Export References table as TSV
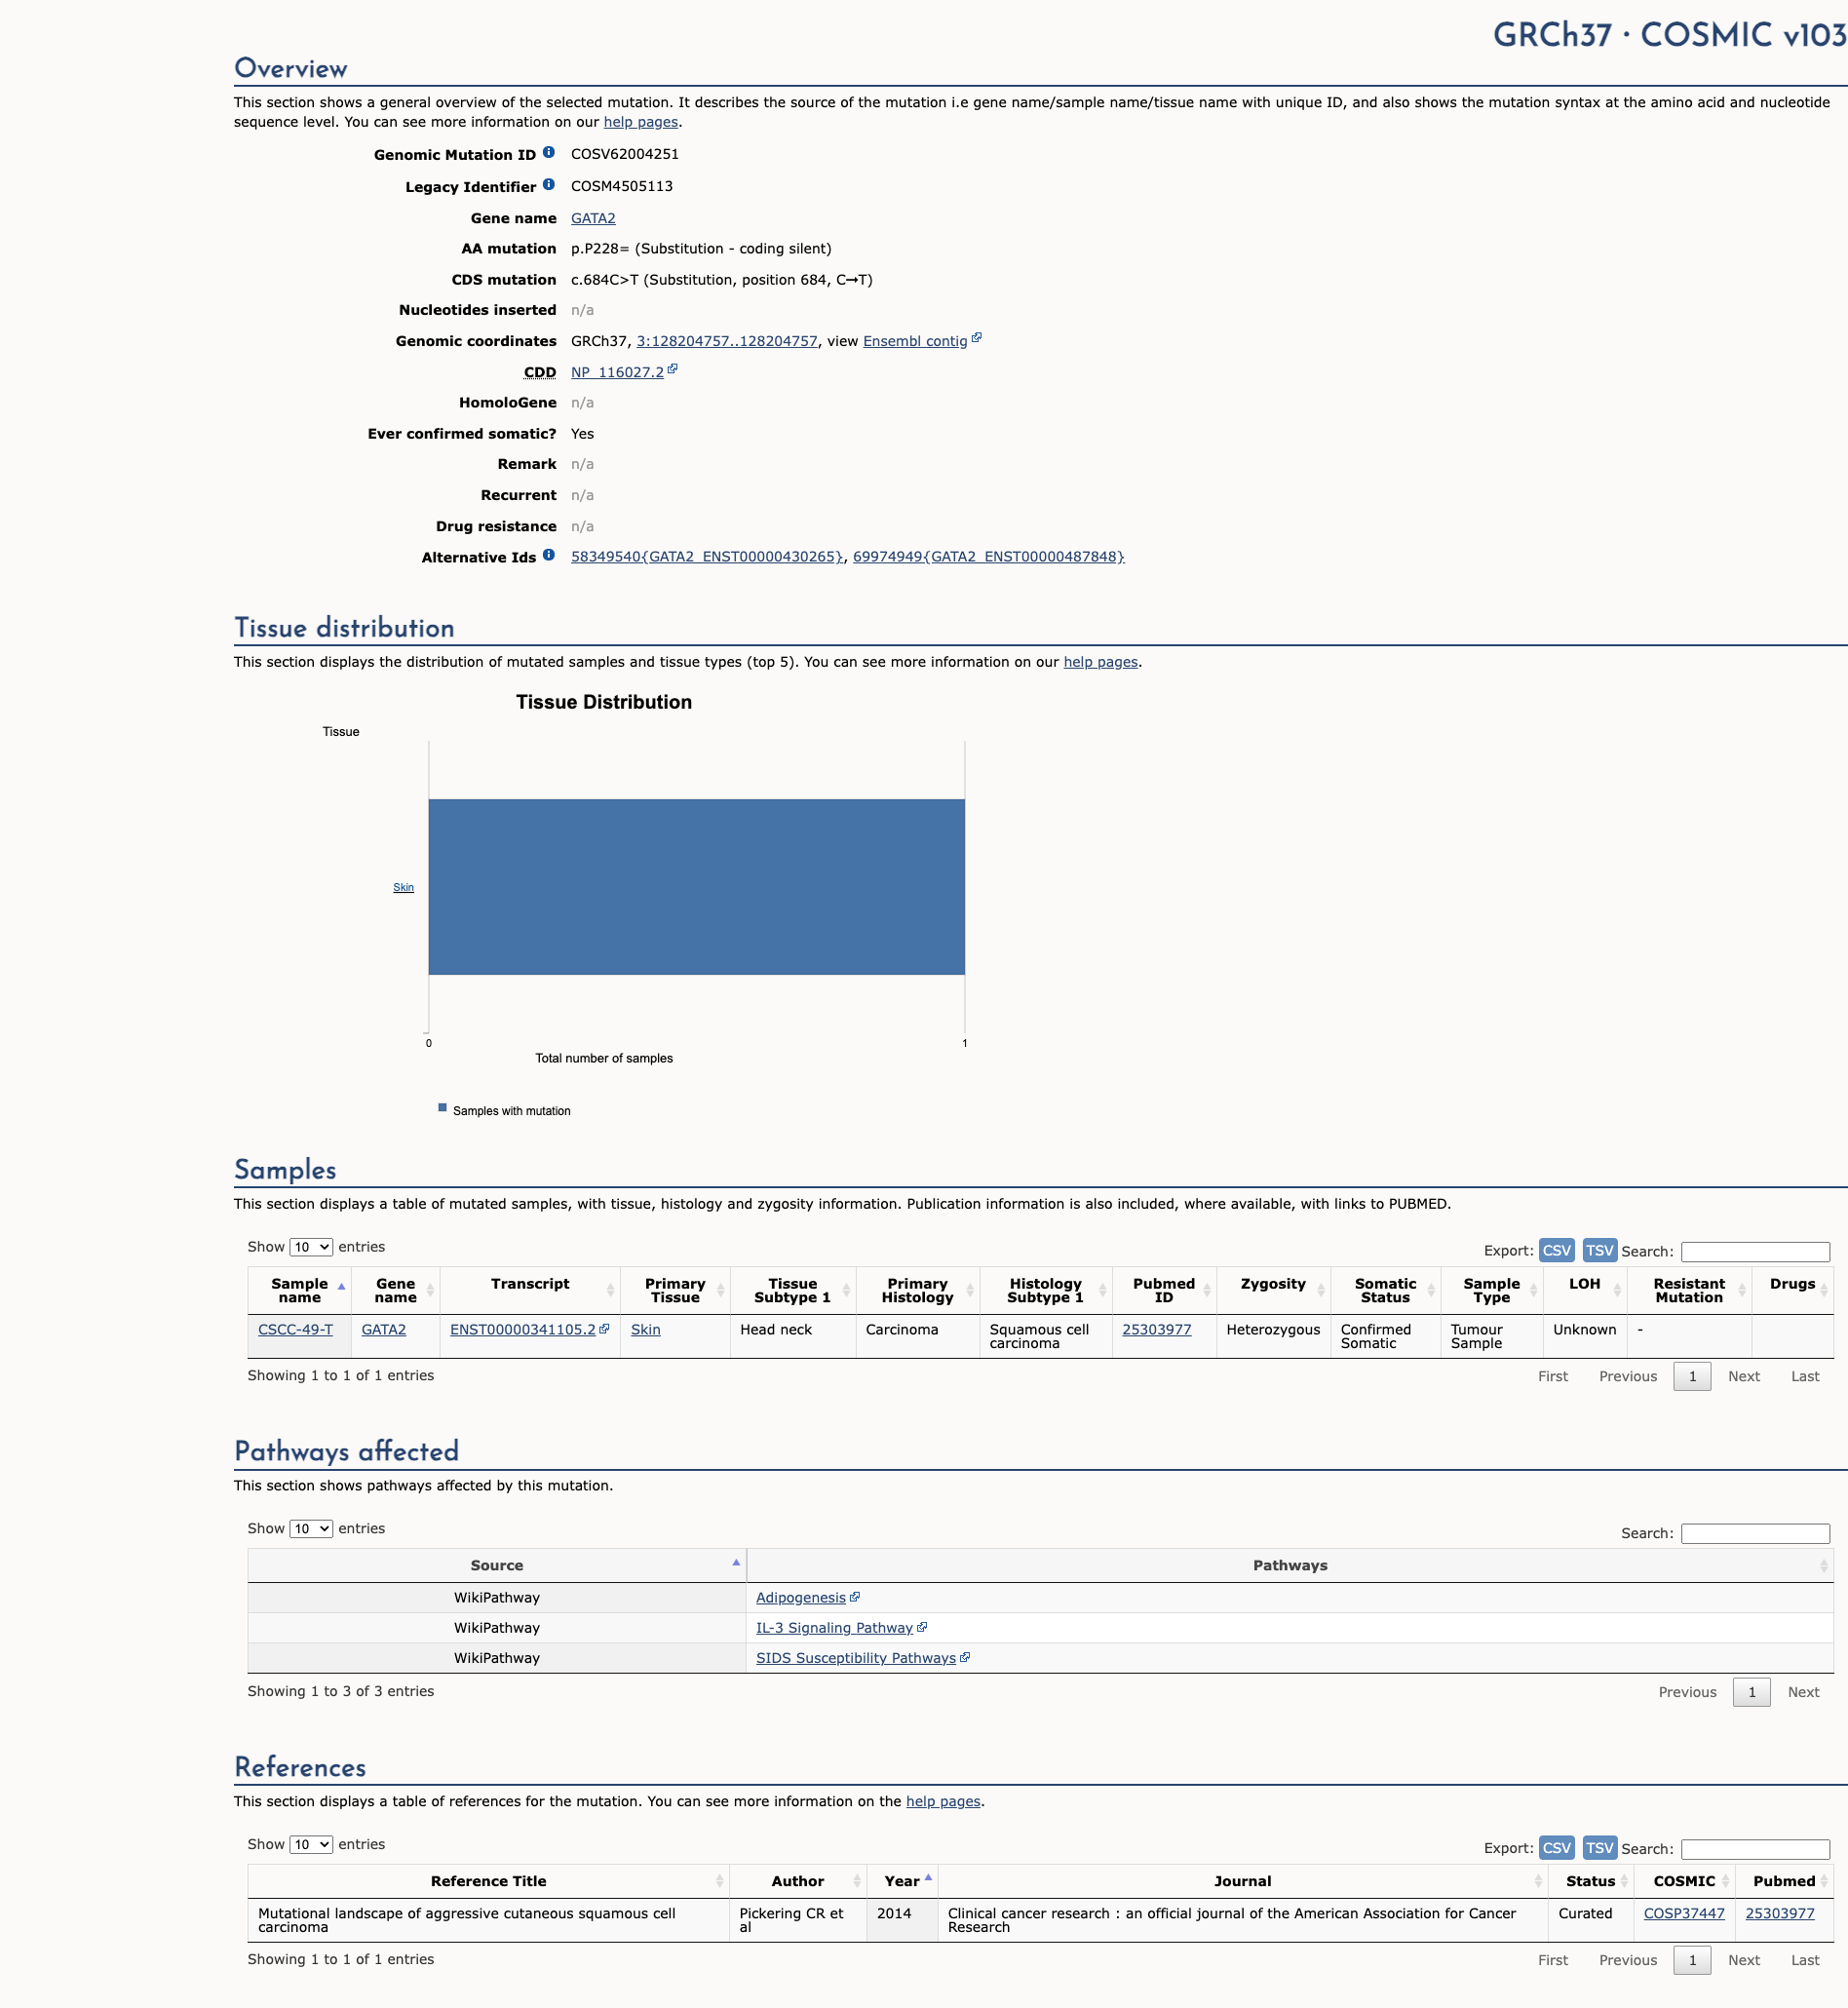Viewport: 1848px width, 2008px height. 1600,1848
